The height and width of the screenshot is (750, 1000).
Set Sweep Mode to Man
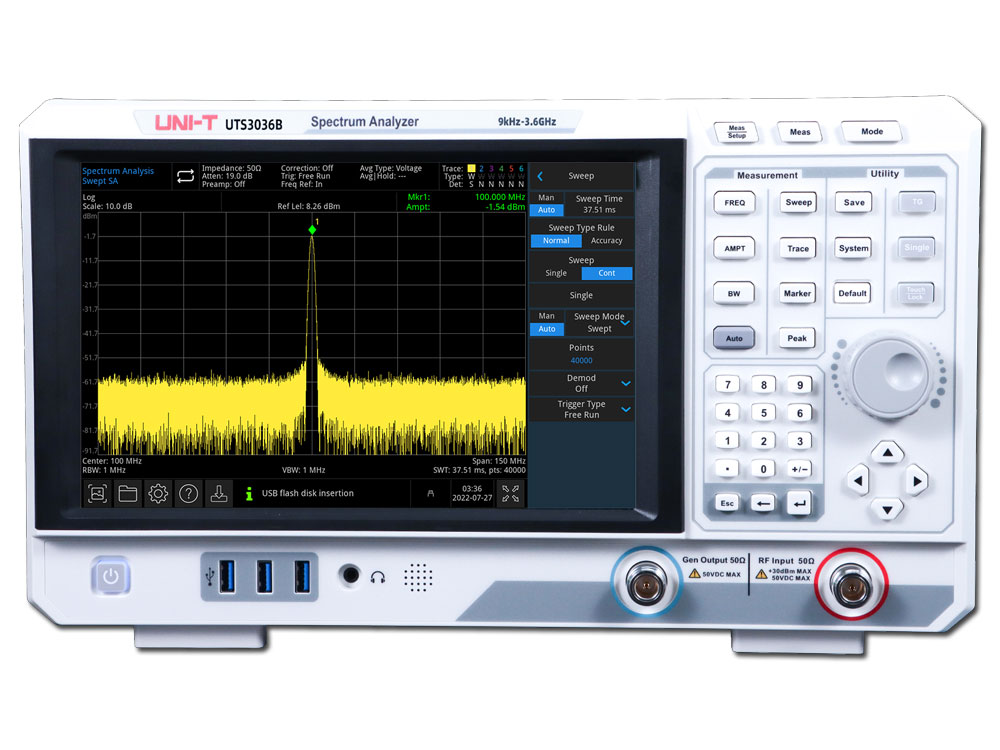click(547, 316)
